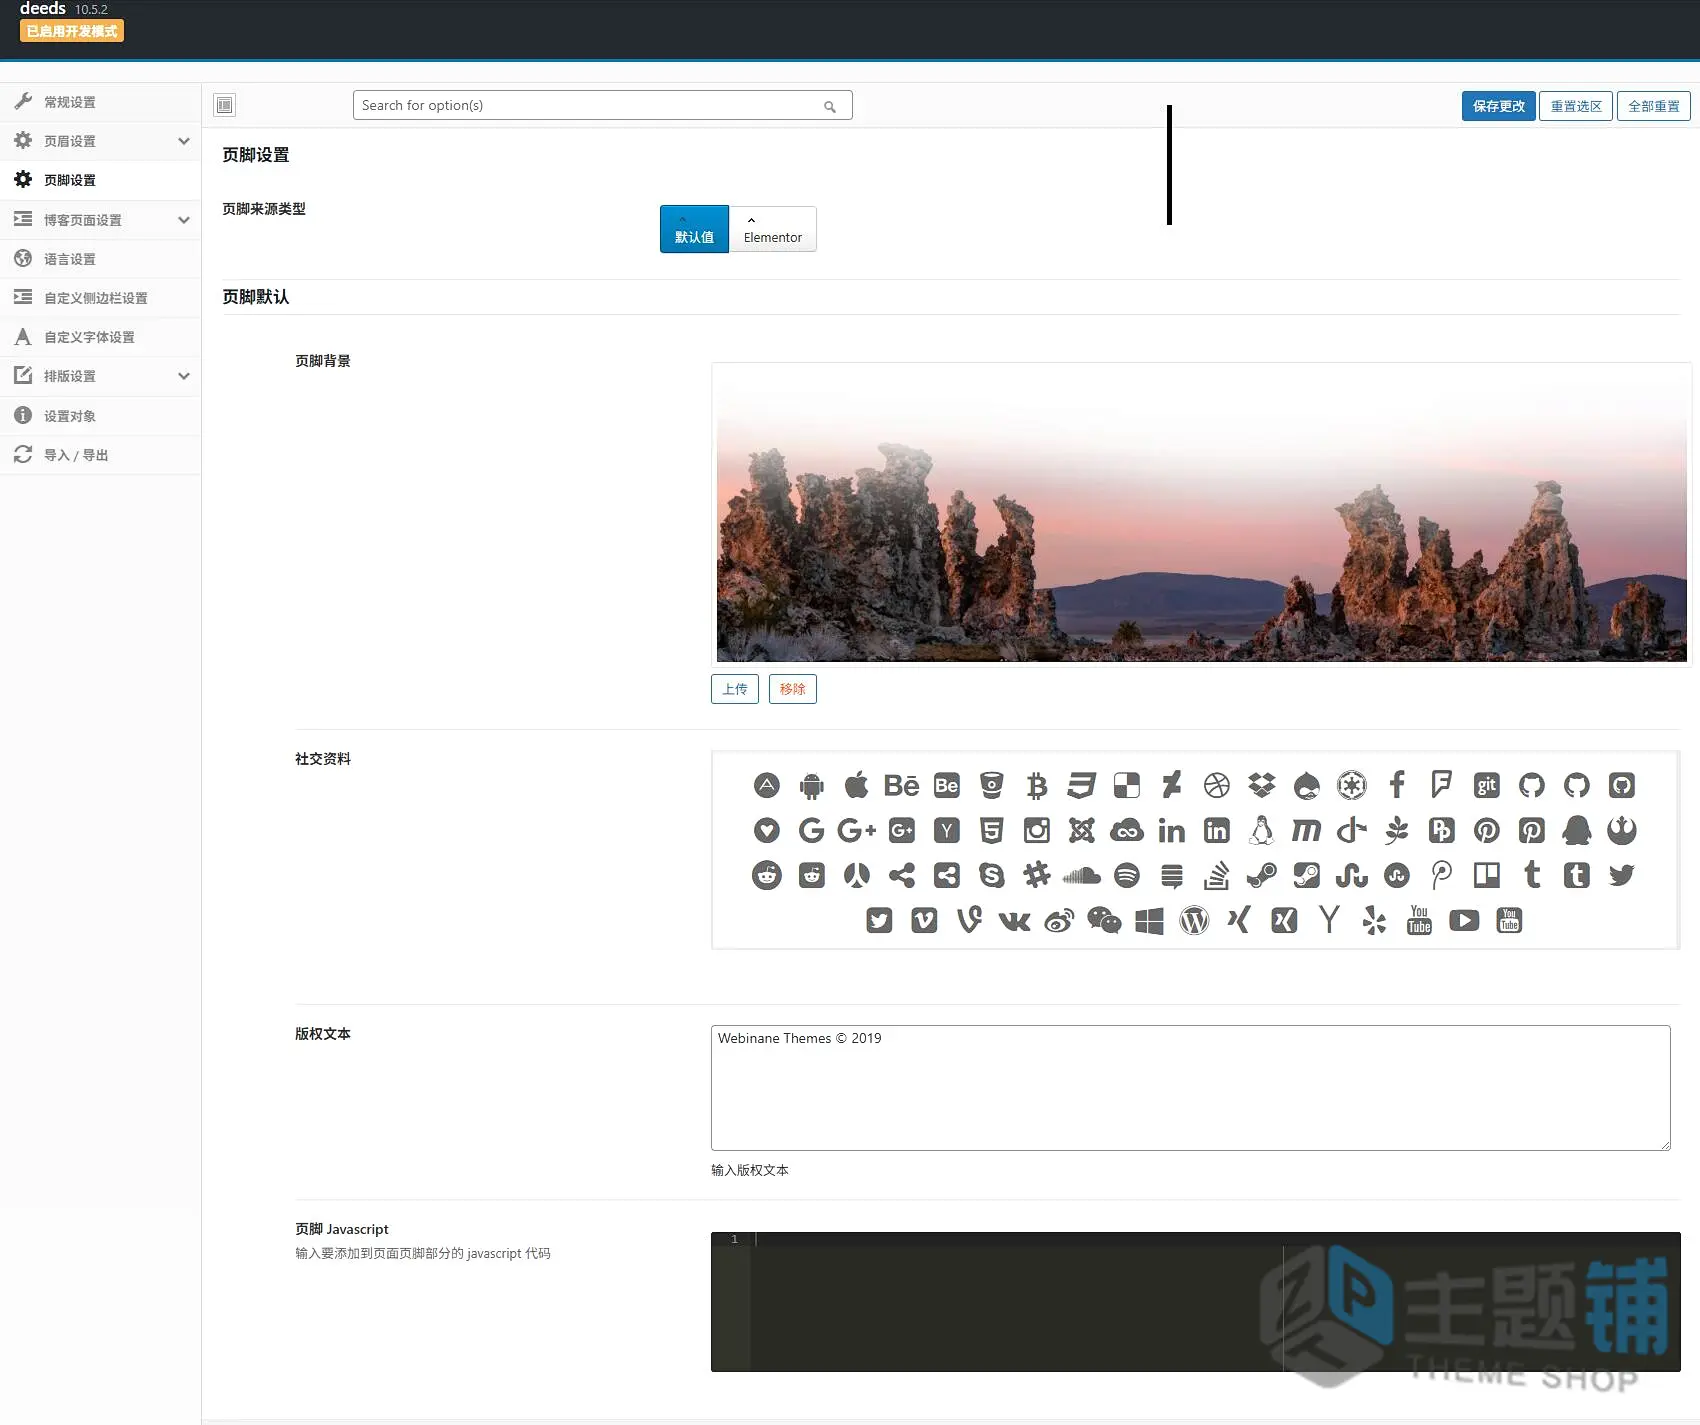Expand the 页眉设置 submenu chevron
1700x1425 pixels.
184,141
